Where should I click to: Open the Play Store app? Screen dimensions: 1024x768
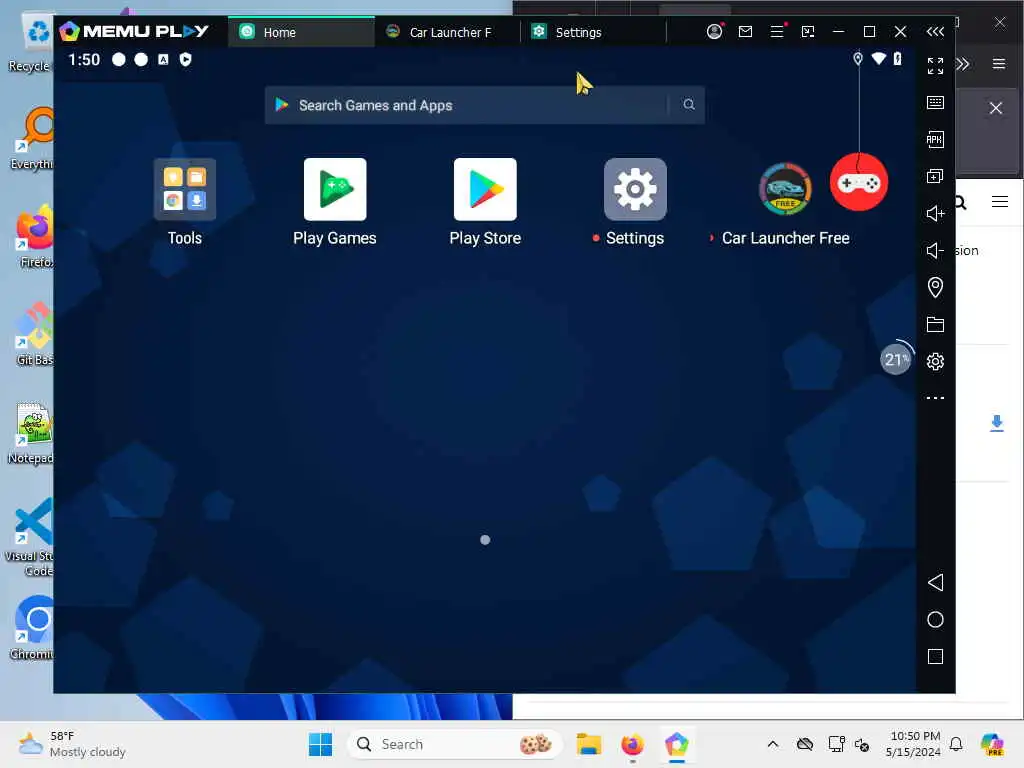coord(485,189)
